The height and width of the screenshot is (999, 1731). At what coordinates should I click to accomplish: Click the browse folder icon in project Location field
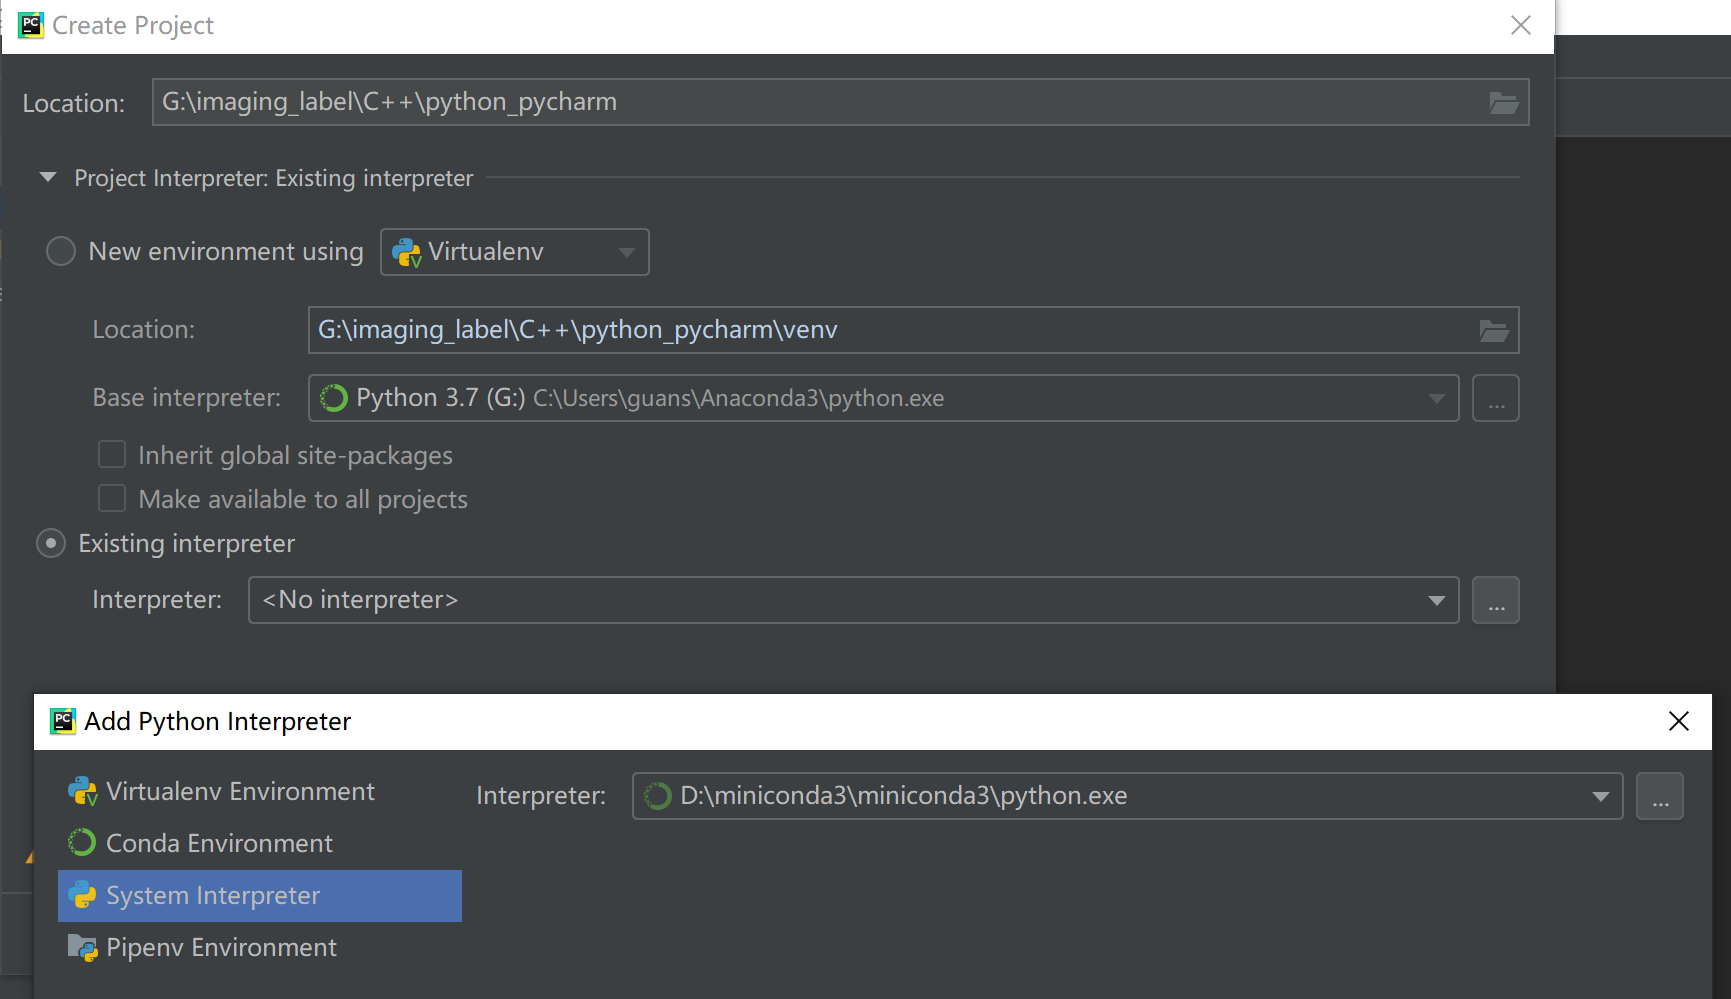click(1503, 102)
